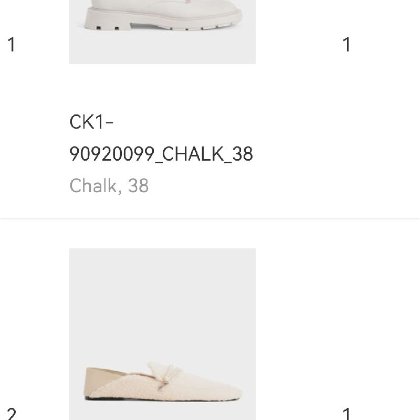420x420 pixels.
Task: Click the tan heel panel of the loafer
Action: pyautogui.click(x=98, y=380)
